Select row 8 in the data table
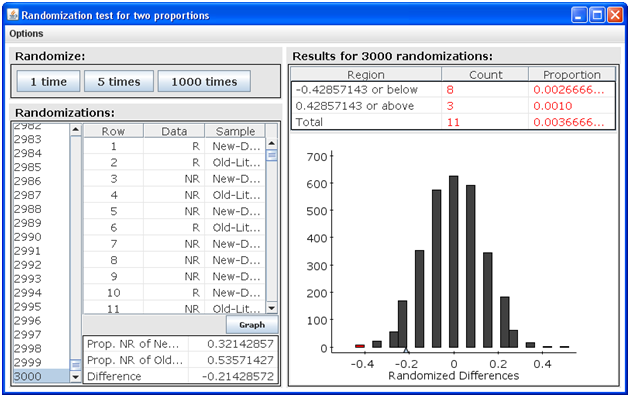Image resolution: width=630 pixels, height=397 pixels. click(x=174, y=260)
